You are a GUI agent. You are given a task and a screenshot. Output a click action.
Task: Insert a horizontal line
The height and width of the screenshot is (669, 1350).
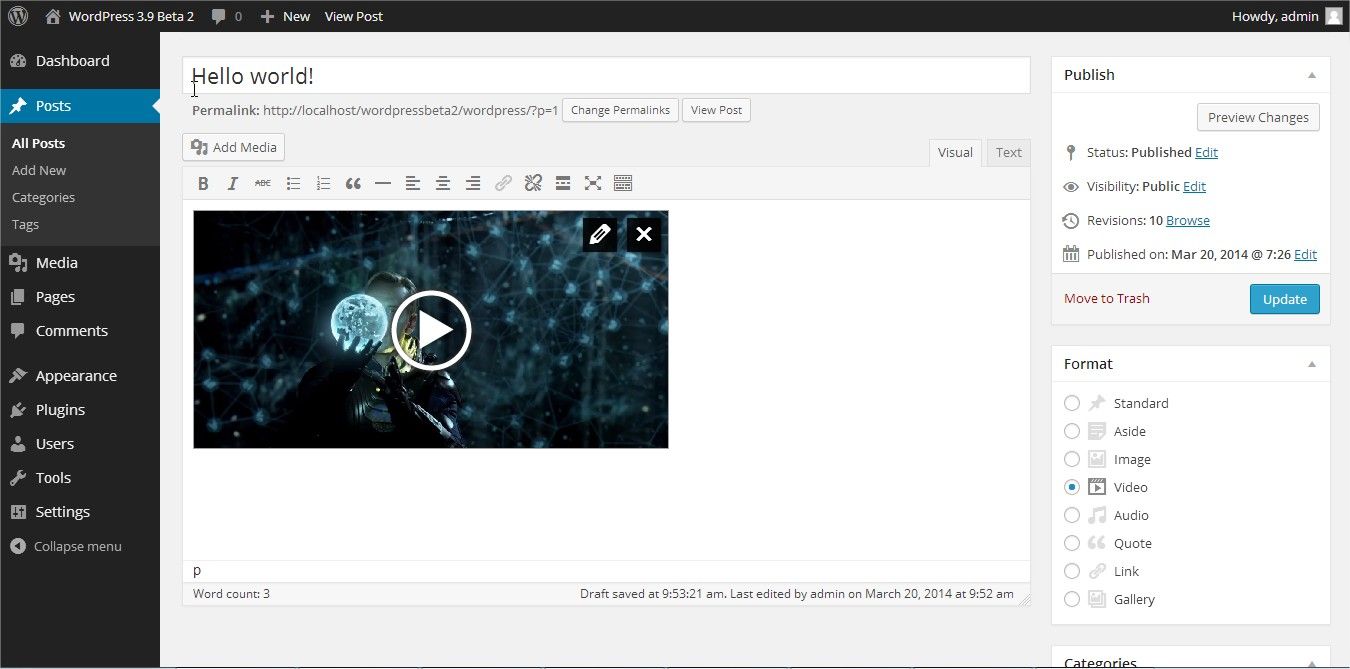pyautogui.click(x=383, y=183)
